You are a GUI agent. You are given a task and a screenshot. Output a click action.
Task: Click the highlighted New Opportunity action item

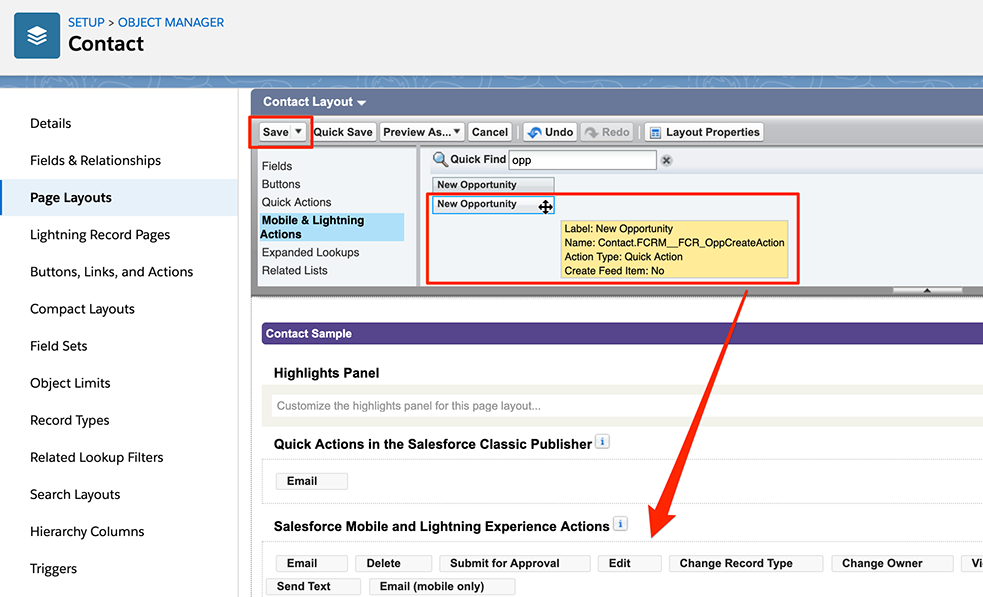coord(493,204)
